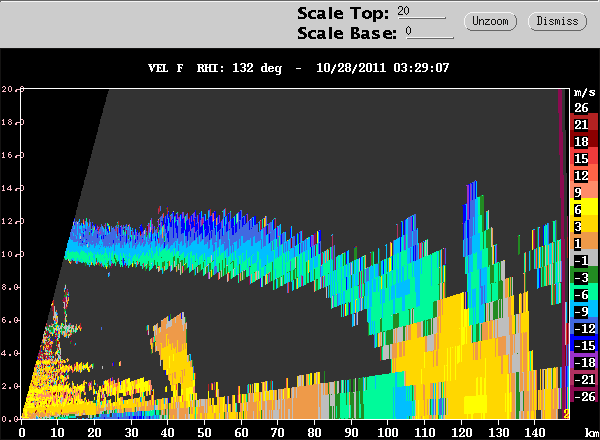The height and width of the screenshot is (440, 600).
Task: Click the 10 km range axis label
Action: [x=57, y=433]
